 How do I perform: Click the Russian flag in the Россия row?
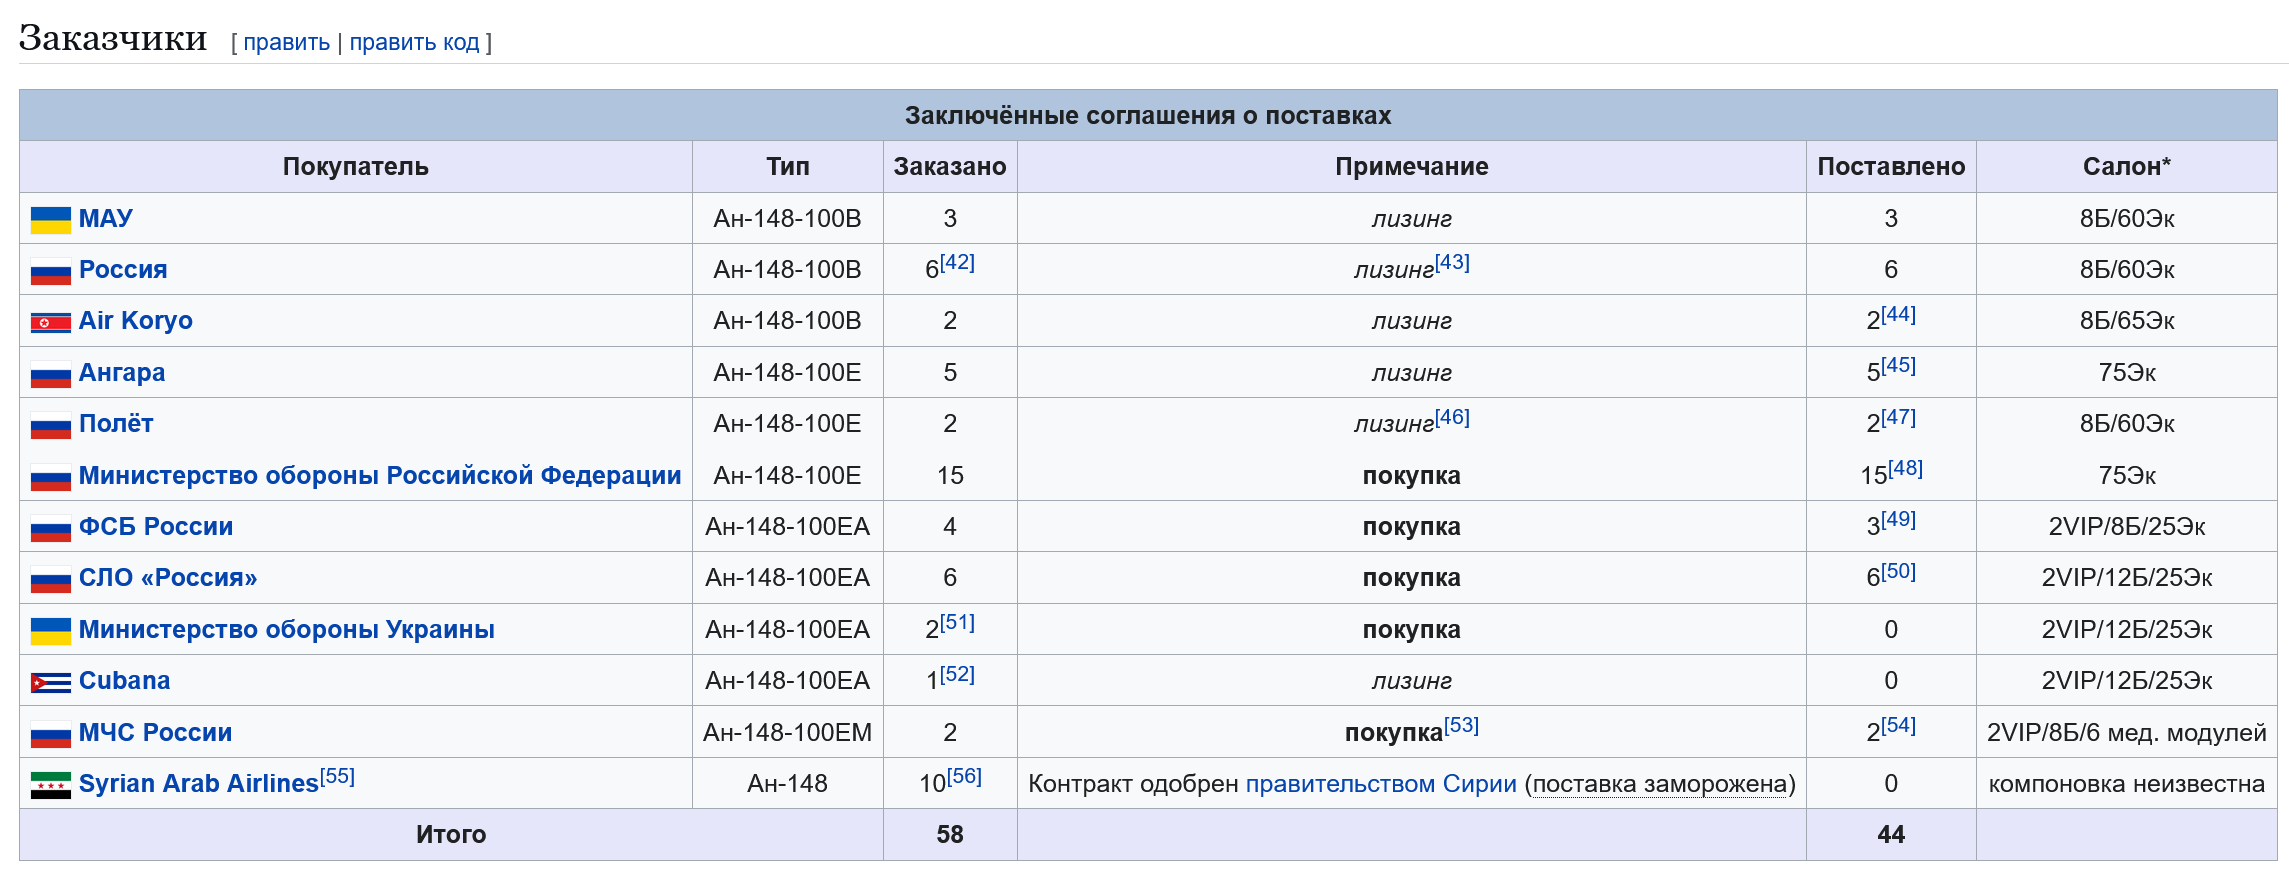[51, 271]
